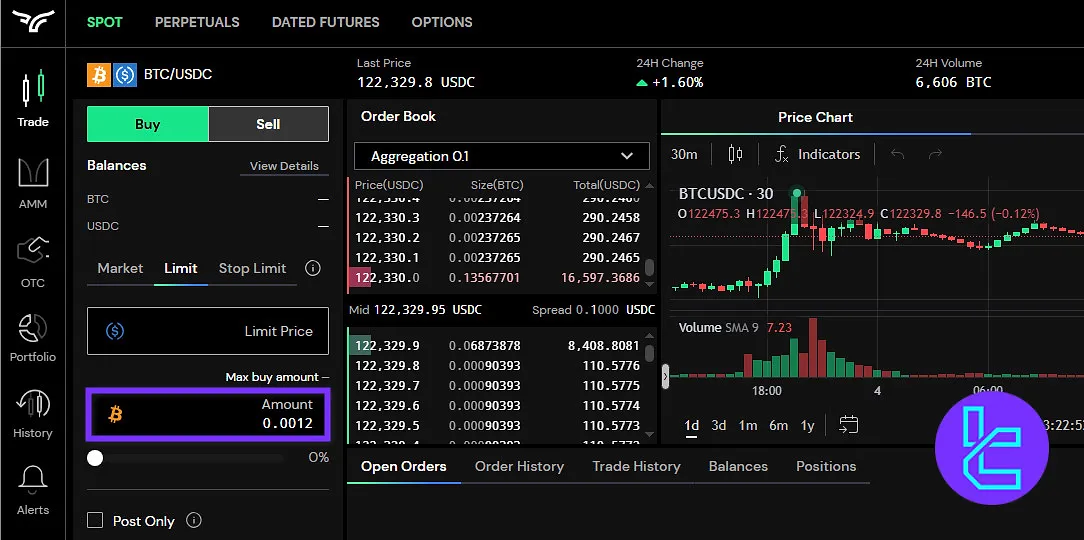Screen dimensions: 1084x540
Task: Open the bottom Balances tab
Action: (x=738, y=466)
